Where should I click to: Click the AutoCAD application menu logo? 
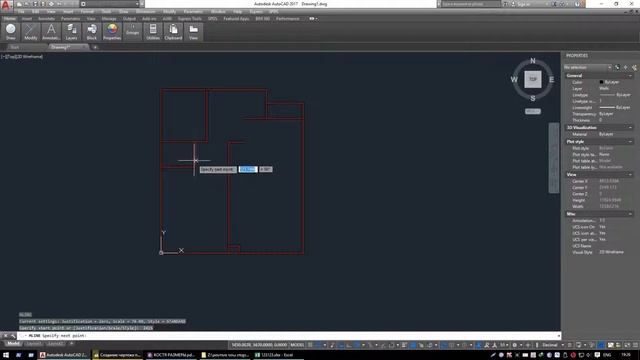click(6, 5)
